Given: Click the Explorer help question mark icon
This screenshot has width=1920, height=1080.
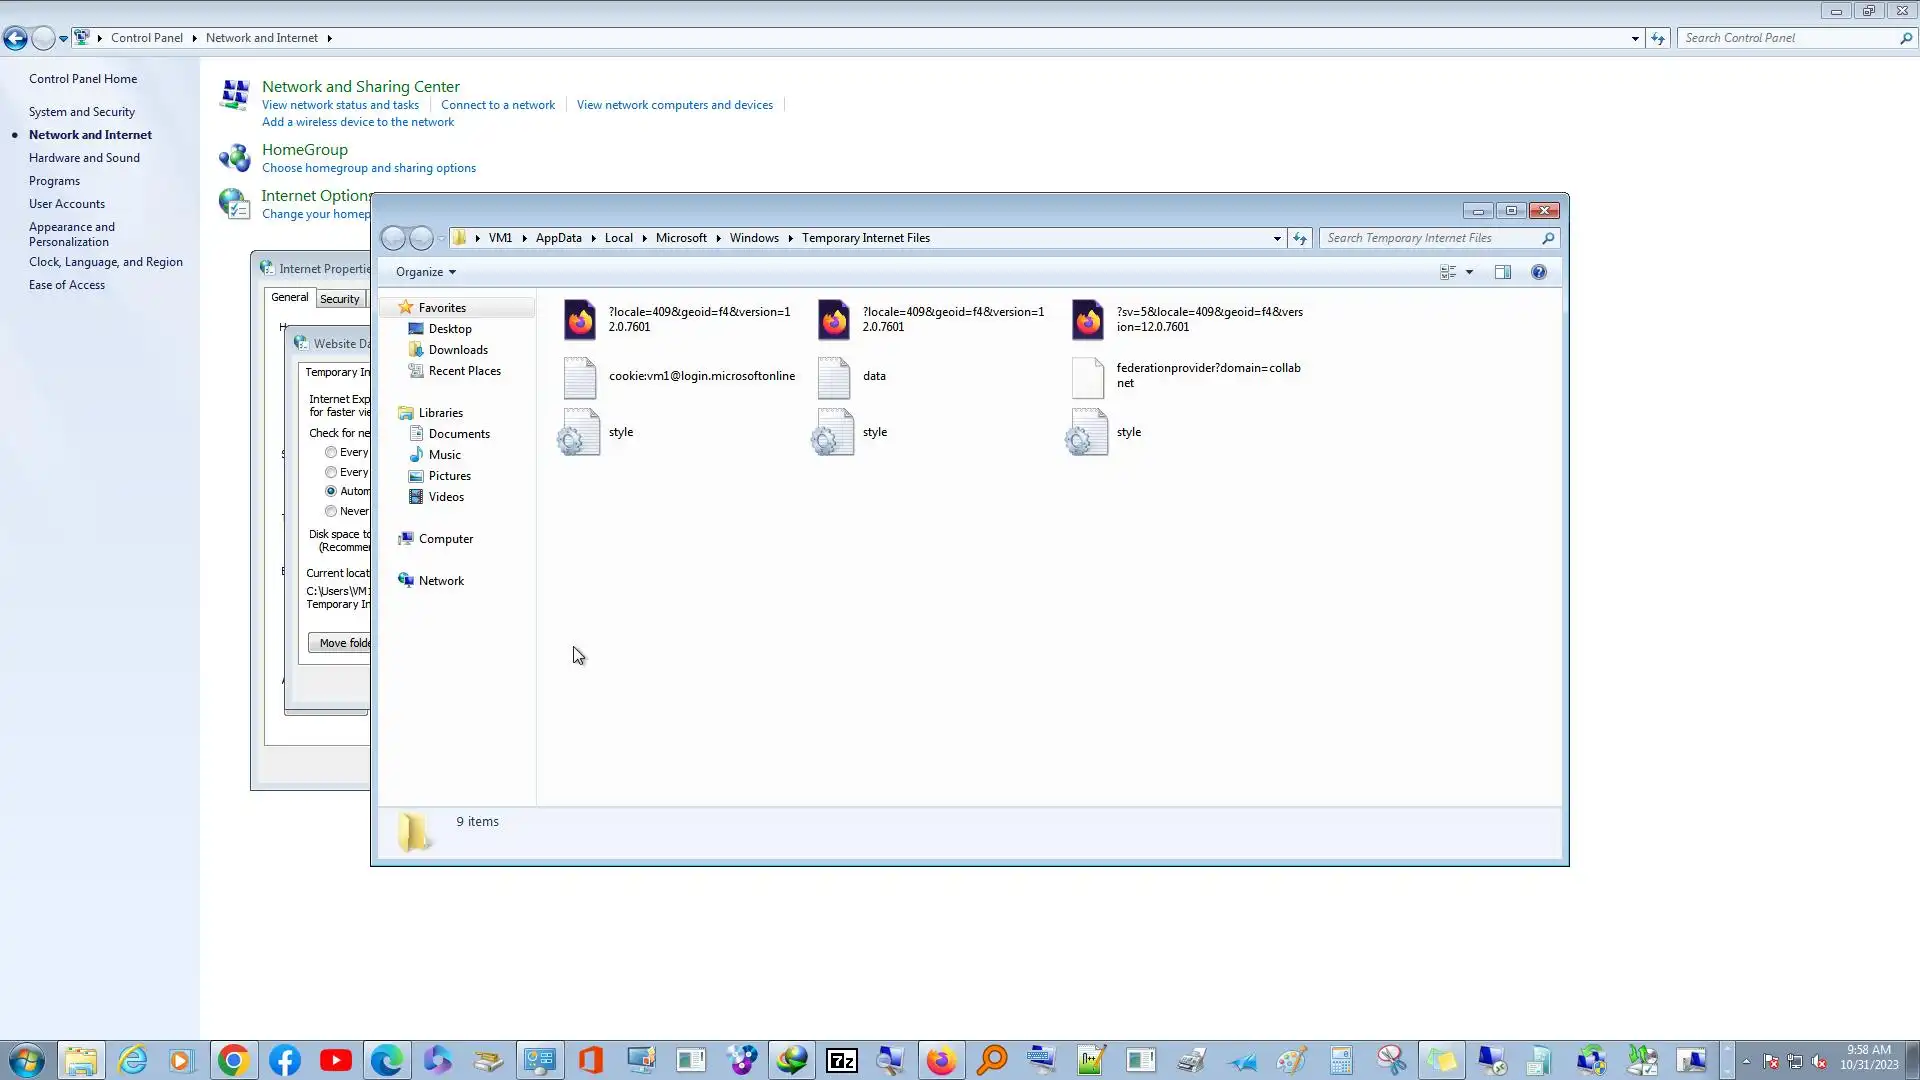Looking at the screenshot, I should point(1538,272).
